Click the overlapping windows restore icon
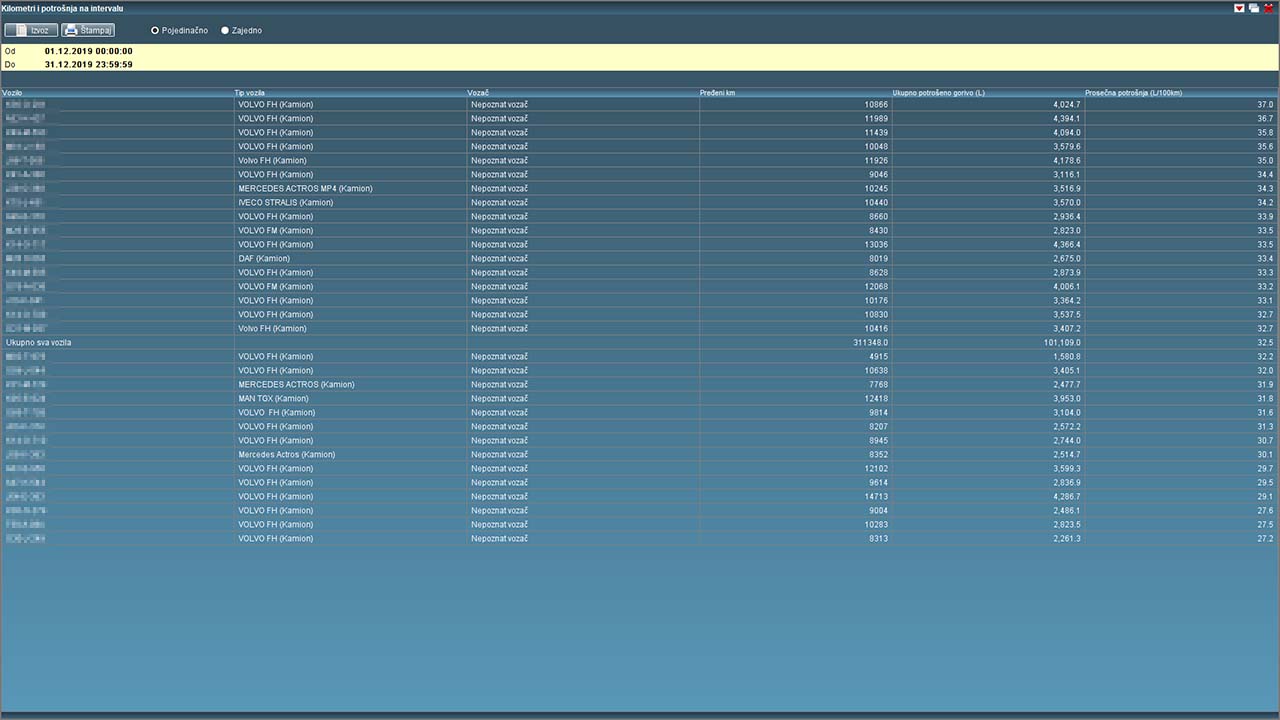 (1254, 8)
